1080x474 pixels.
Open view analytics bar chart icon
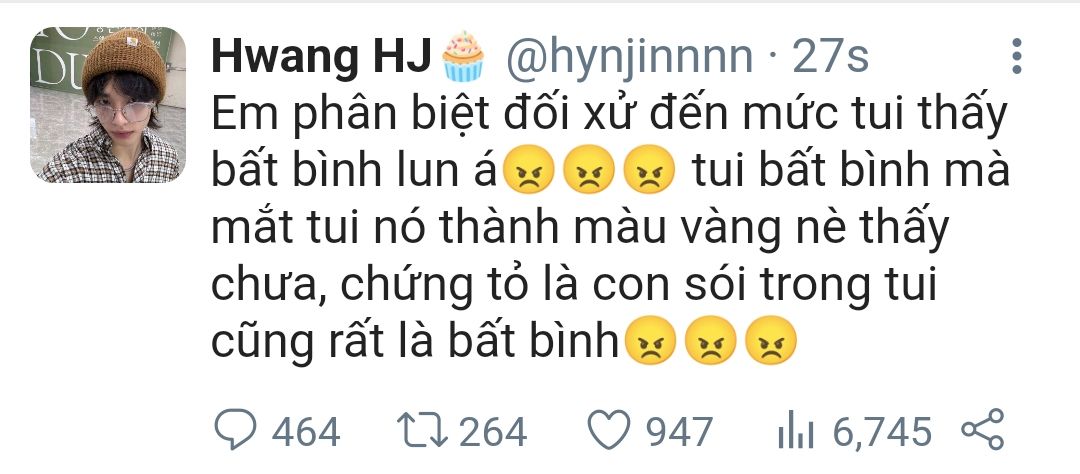point(795,431)
